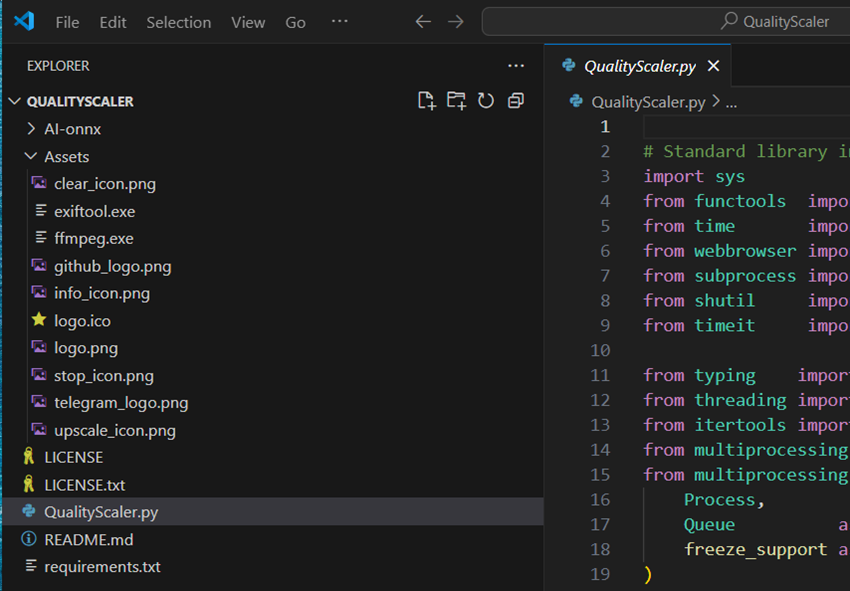
Task: Create a new folder in the Explorer
Action: 456,100
